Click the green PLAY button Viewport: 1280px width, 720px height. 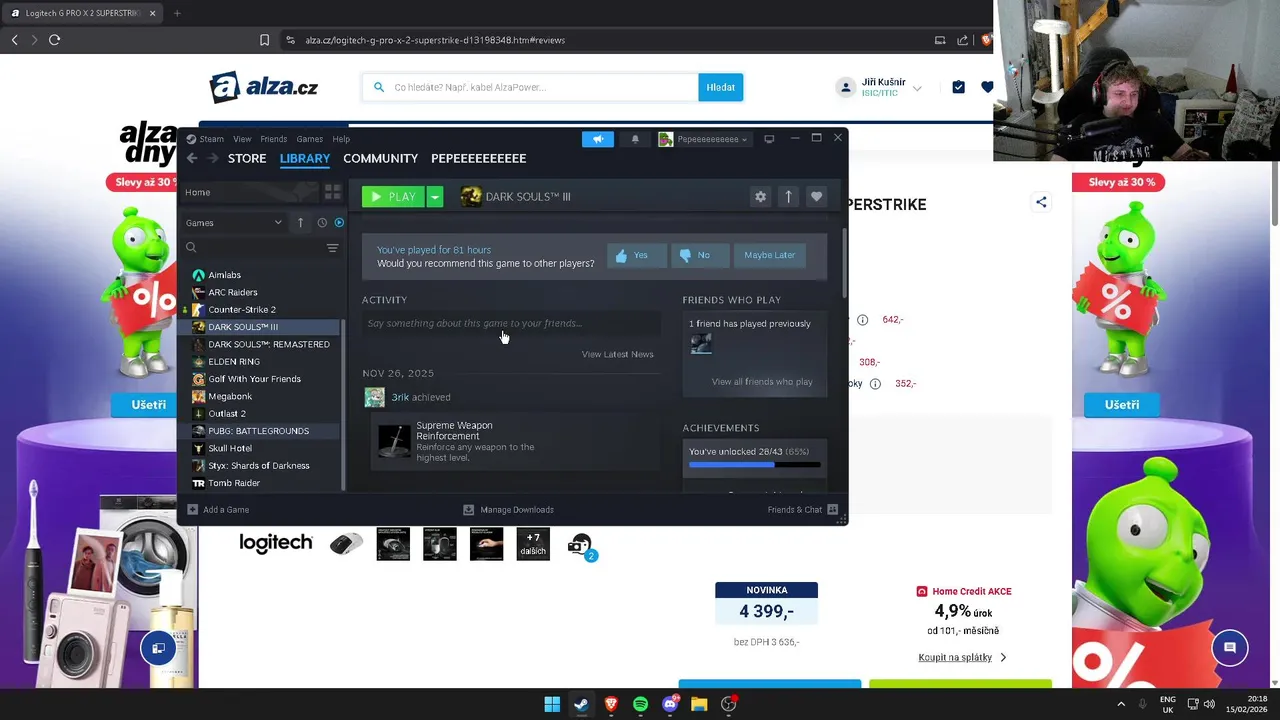point(393,197)
